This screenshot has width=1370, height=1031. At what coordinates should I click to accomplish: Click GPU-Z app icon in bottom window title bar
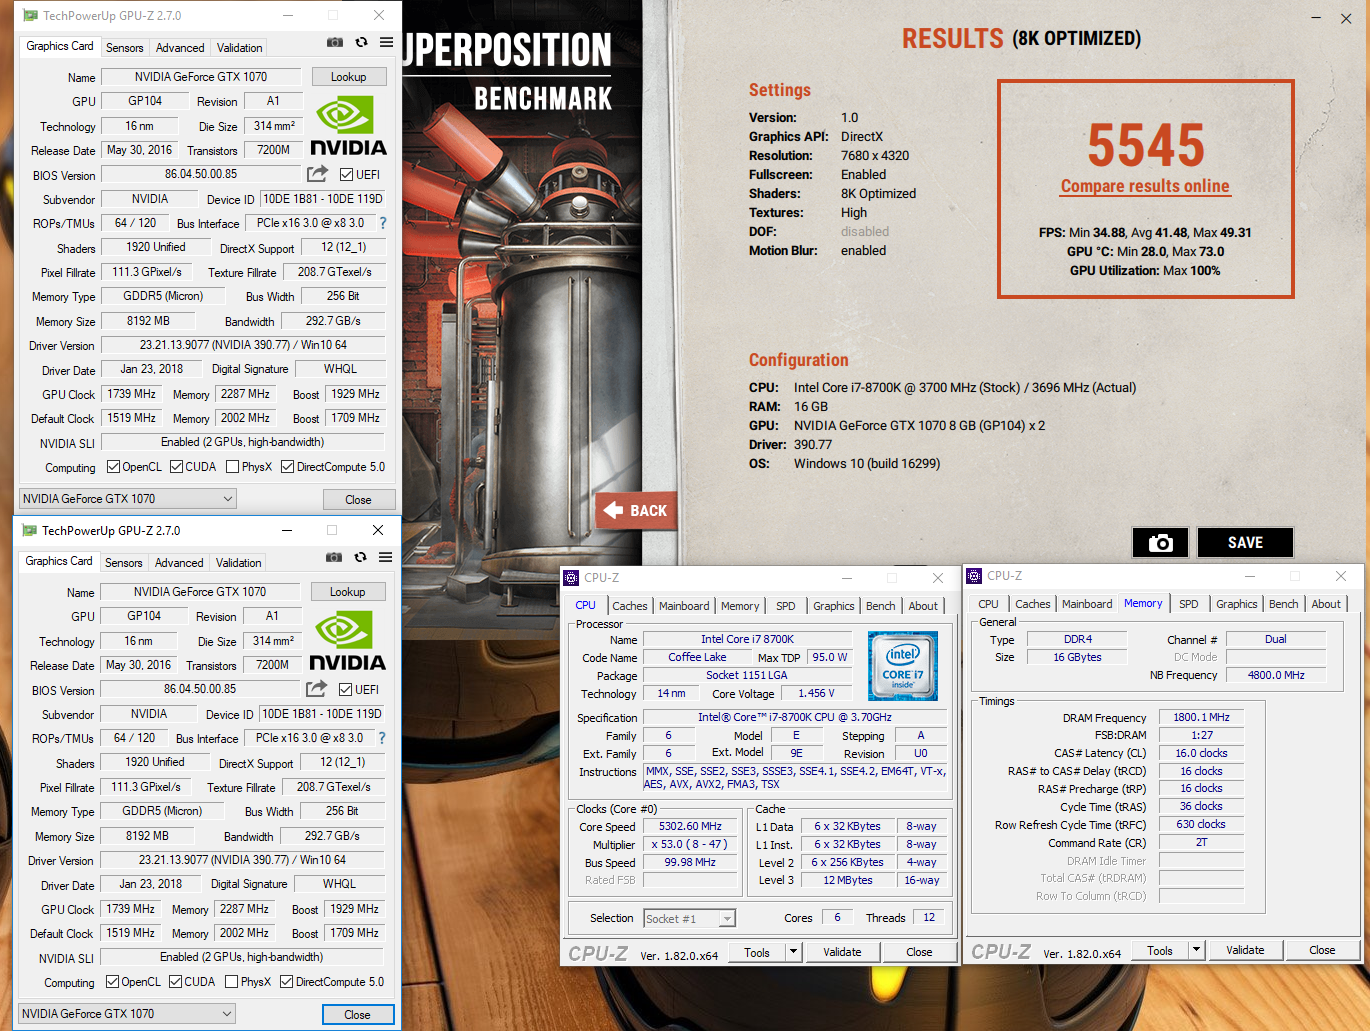(x=29, y=531)
